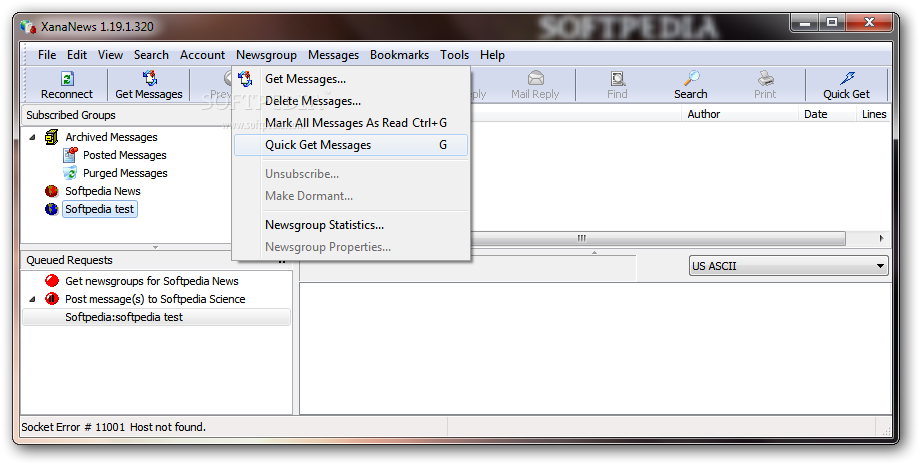
Task: Click the Find toolbar icon
Action: click(x=617, y=79)
